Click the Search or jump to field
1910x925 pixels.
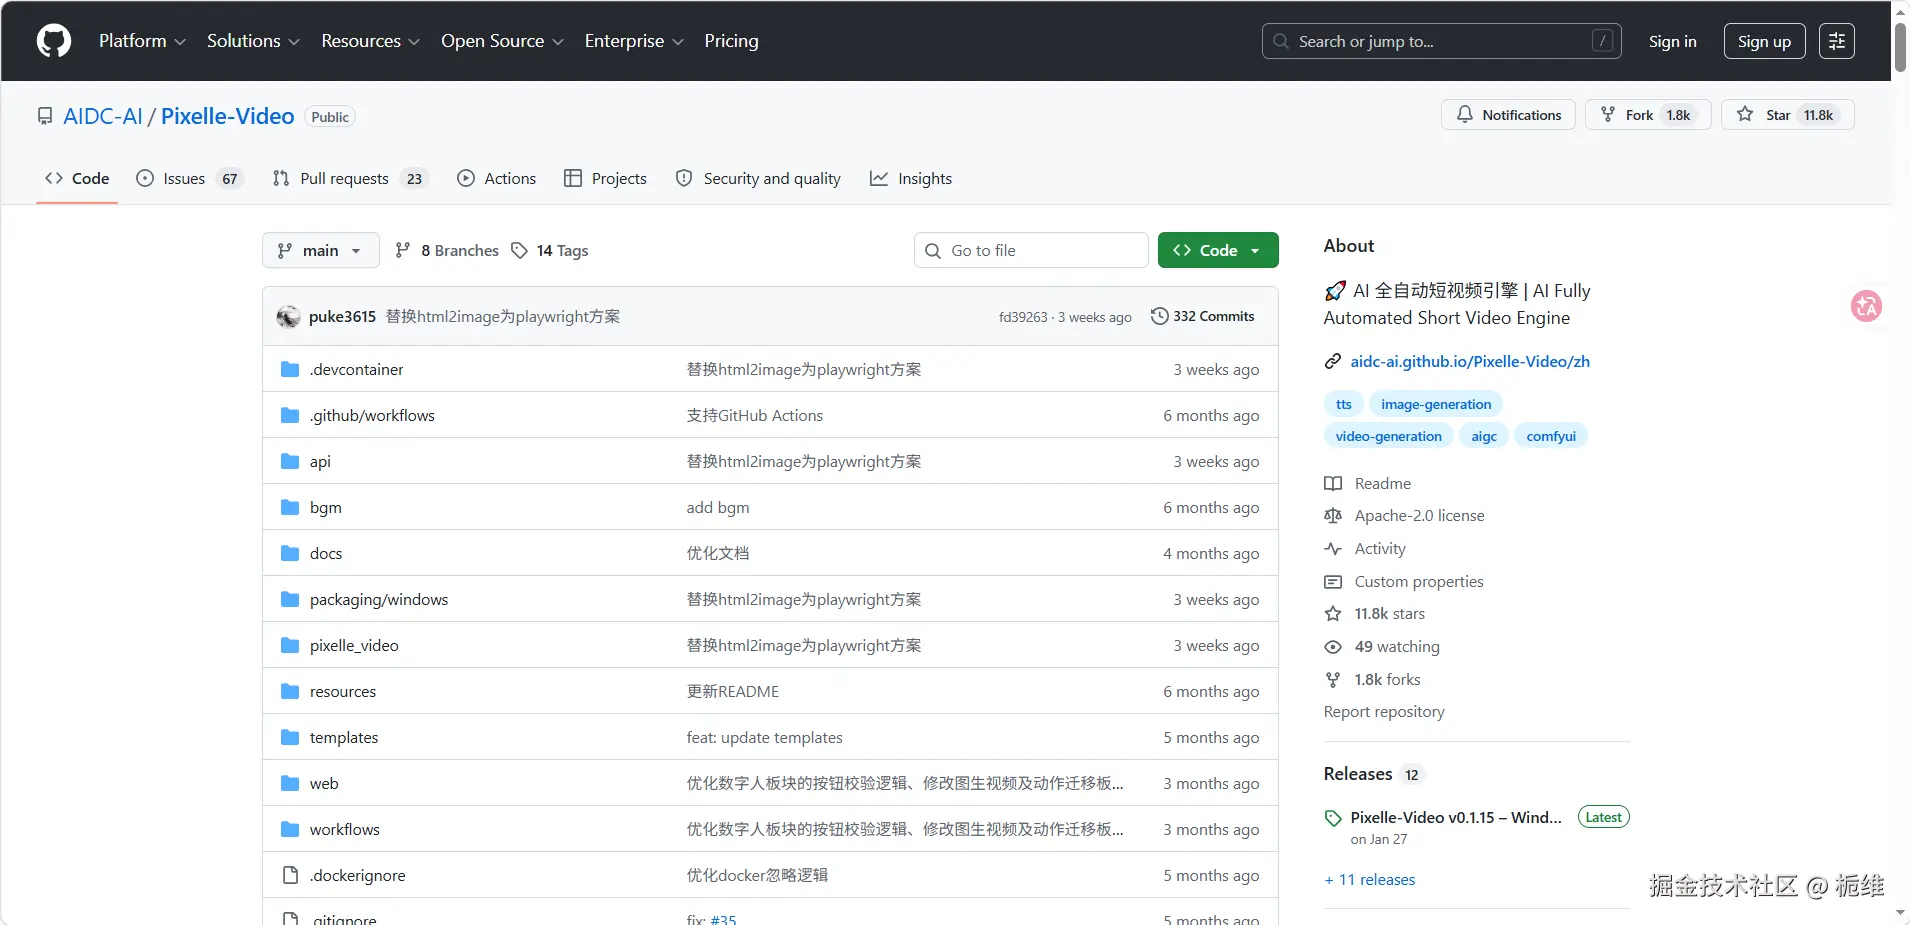(x=1442, y=41)
